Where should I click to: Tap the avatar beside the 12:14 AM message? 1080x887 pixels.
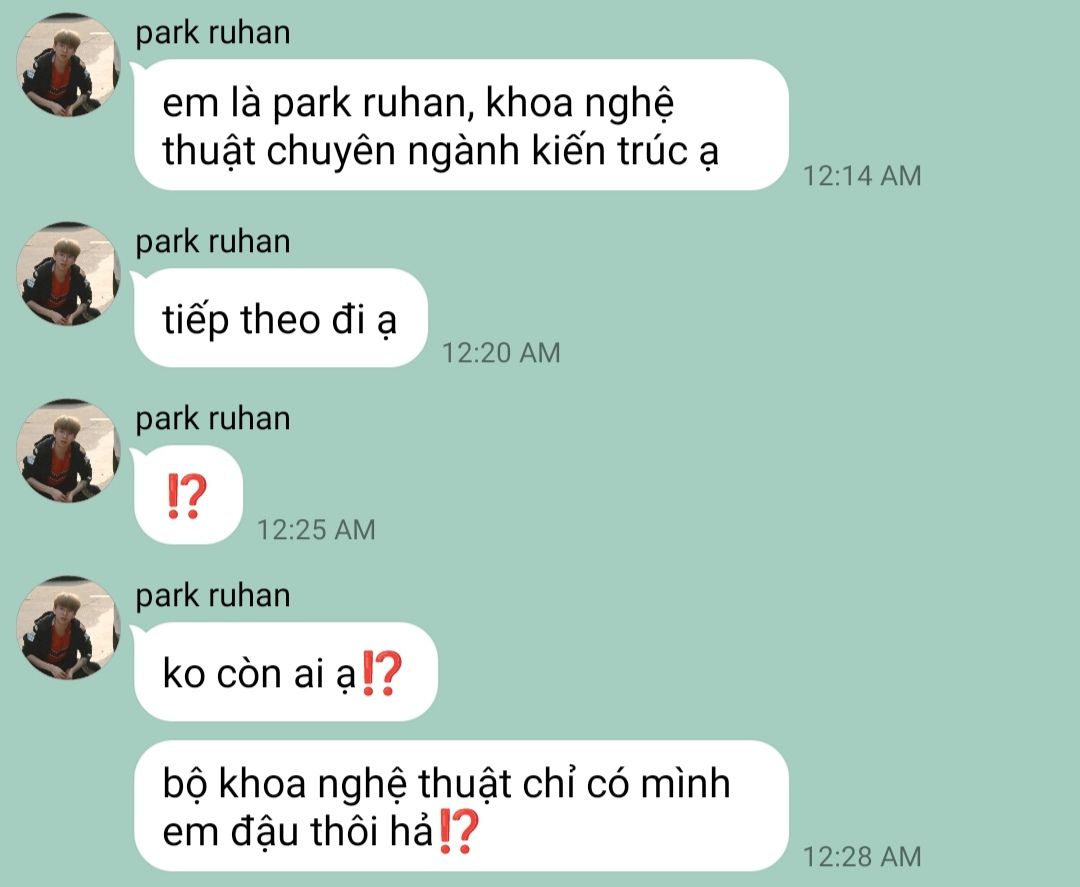(68, 65)
